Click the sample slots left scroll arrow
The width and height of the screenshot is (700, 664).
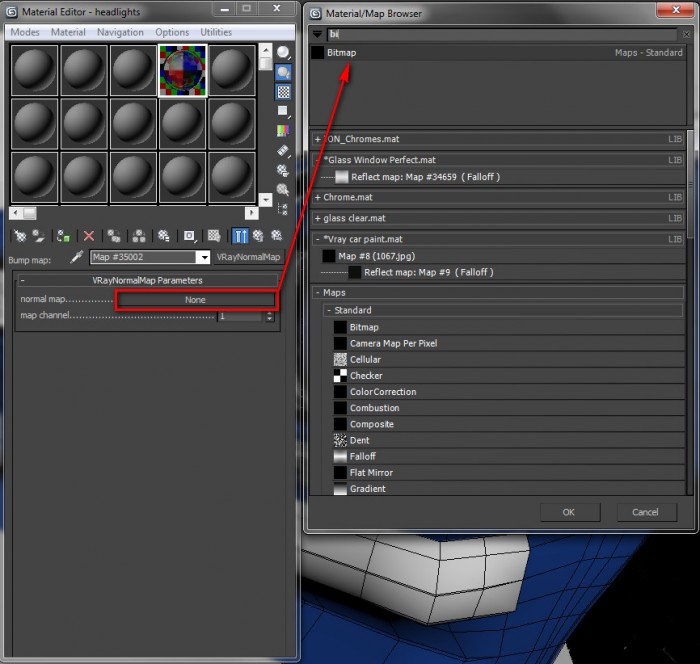coord(16,213)
